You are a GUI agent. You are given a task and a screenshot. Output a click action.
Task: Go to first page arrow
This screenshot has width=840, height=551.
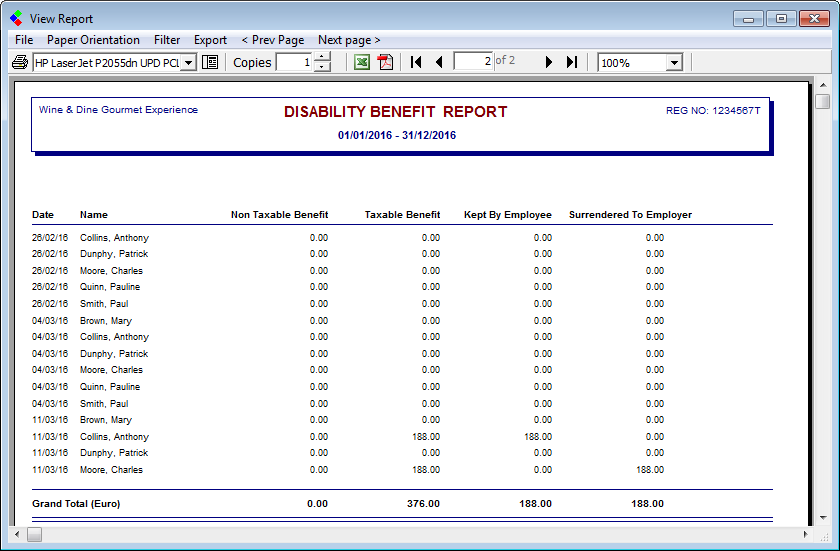click(416, 63)
